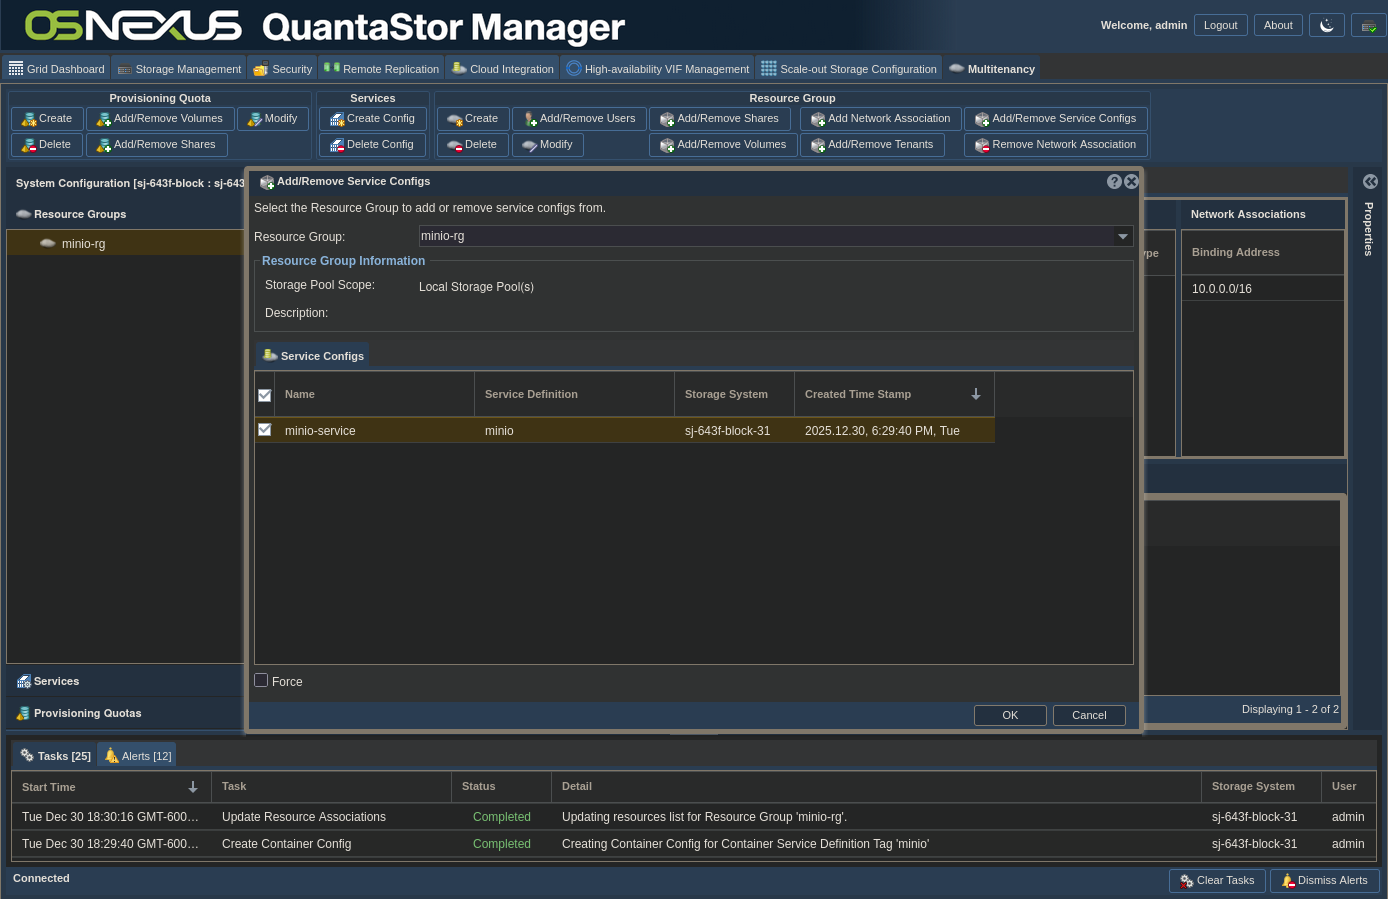This screenshot has width=1388, height=899.
Task: Click Create Config in the Services group
Action: [x=372, y=119]
